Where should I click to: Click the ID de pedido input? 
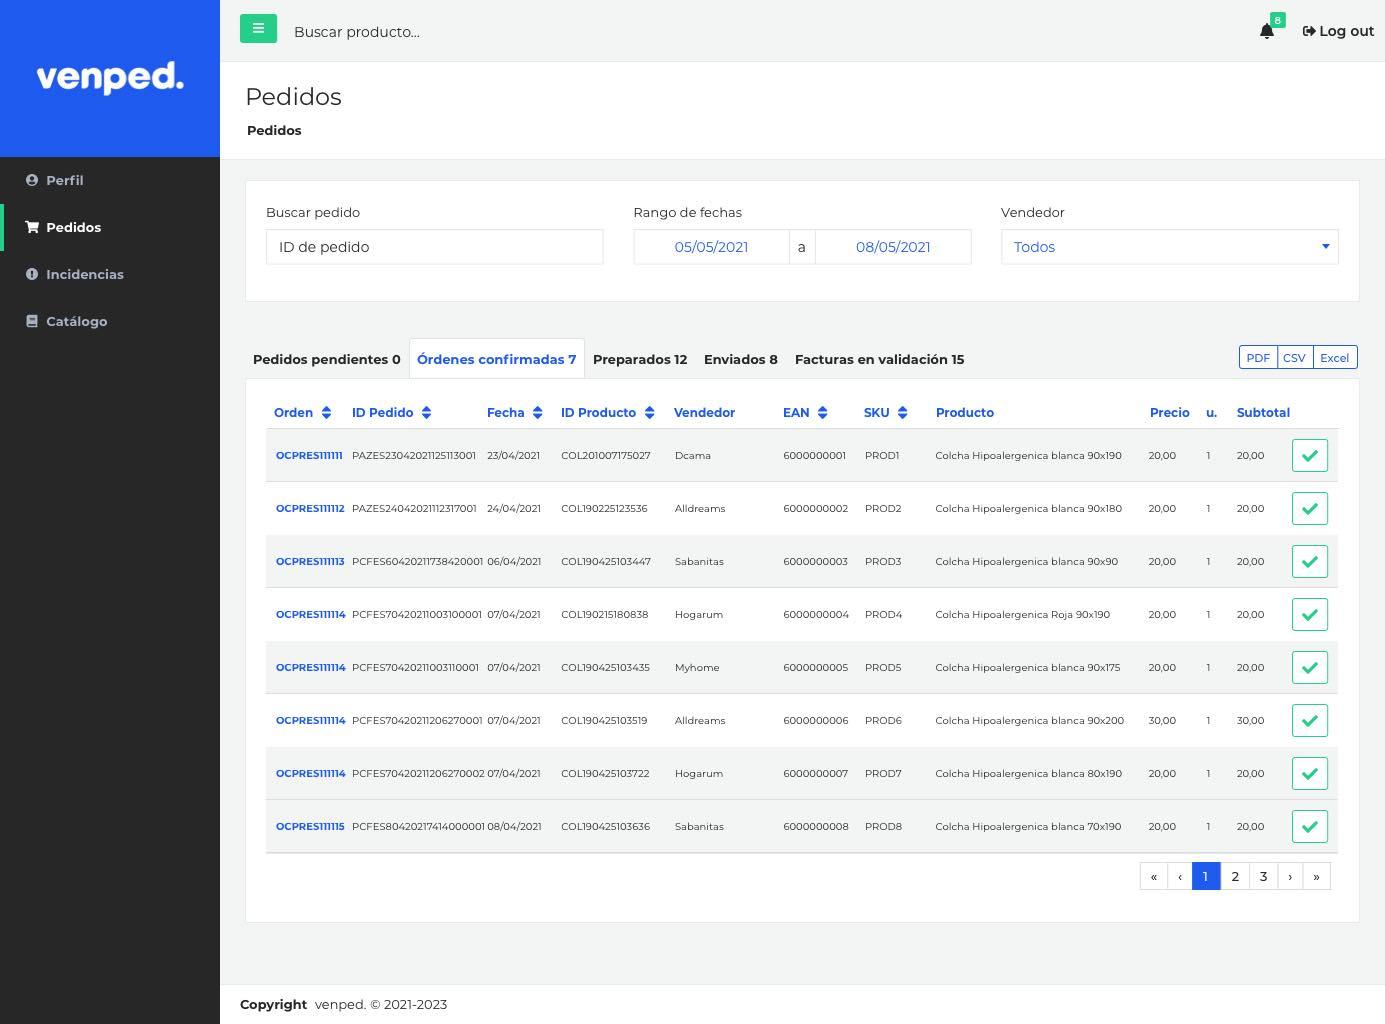pyautogui.click(x=434, y=247)
